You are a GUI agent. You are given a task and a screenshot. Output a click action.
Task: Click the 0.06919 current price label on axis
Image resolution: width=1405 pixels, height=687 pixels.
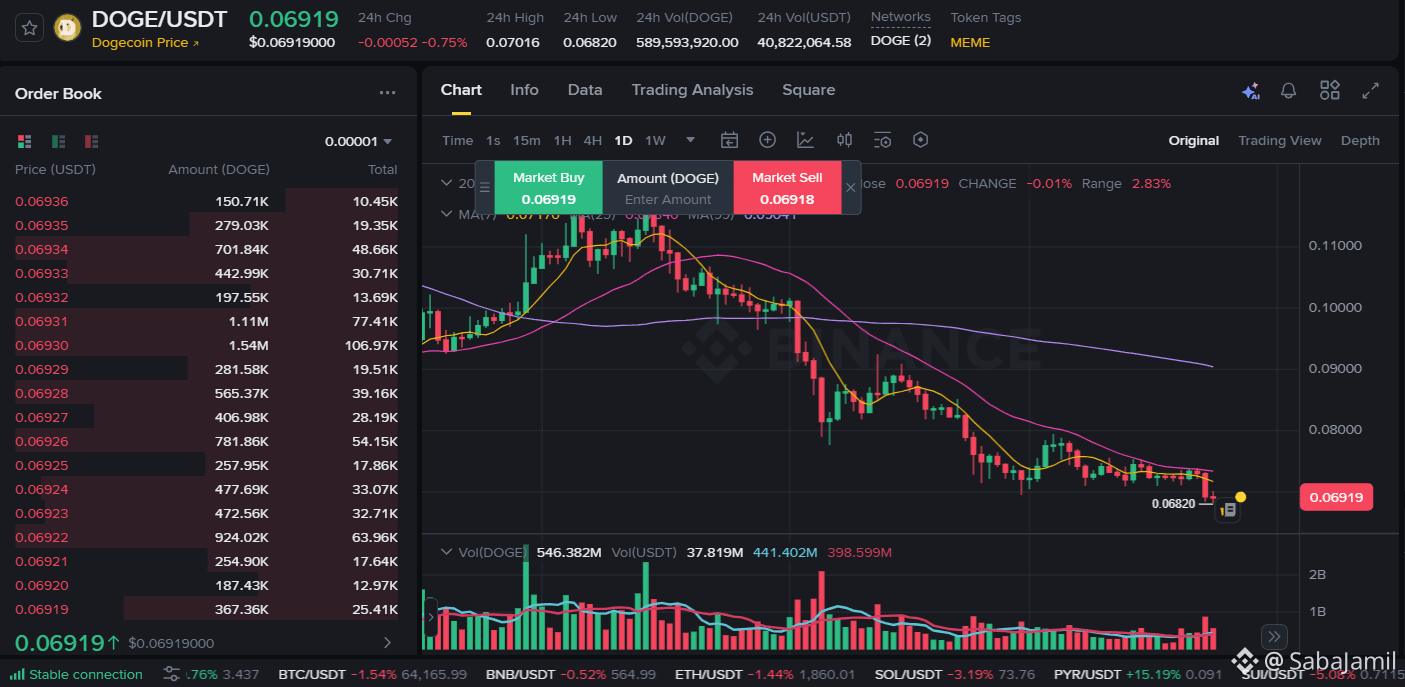click(x=1335, y=497)
